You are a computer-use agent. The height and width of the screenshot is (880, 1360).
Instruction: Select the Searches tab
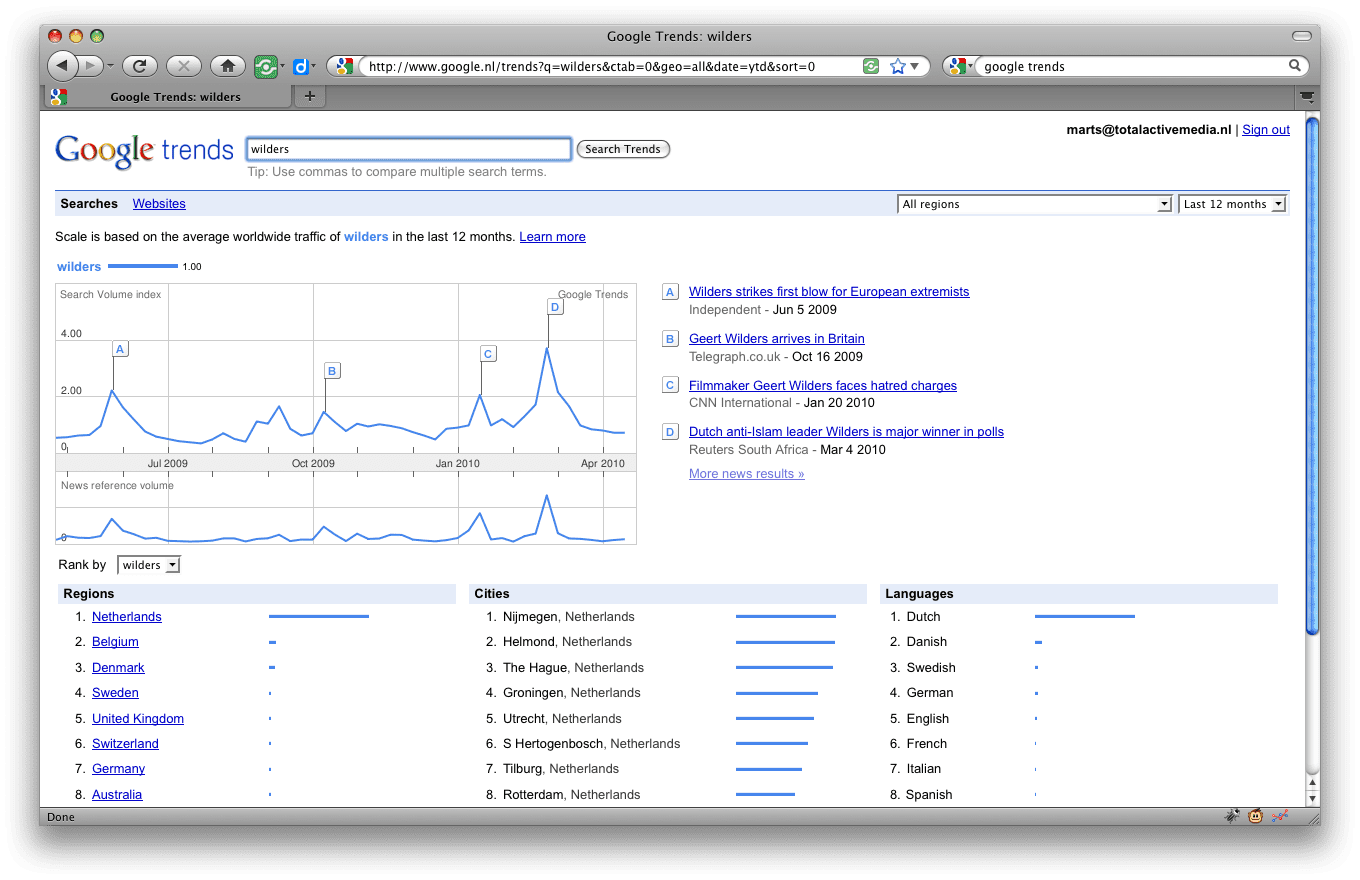click(x=89, y=204)
